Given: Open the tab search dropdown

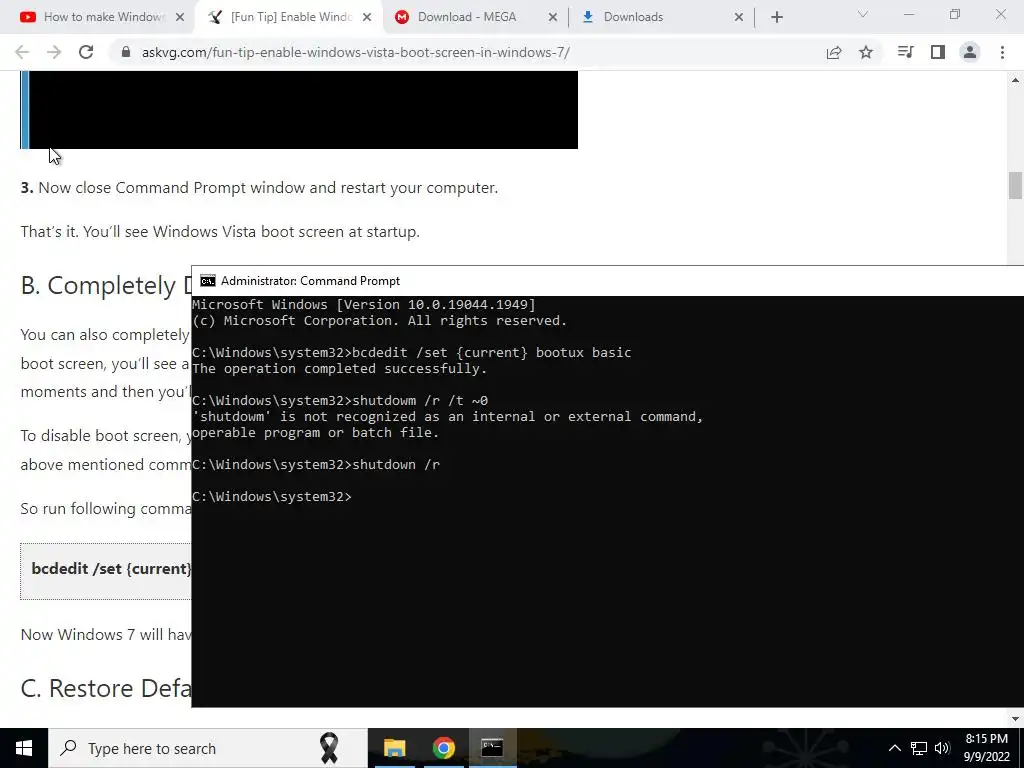Looking at the screenshot, I should 863,14.
